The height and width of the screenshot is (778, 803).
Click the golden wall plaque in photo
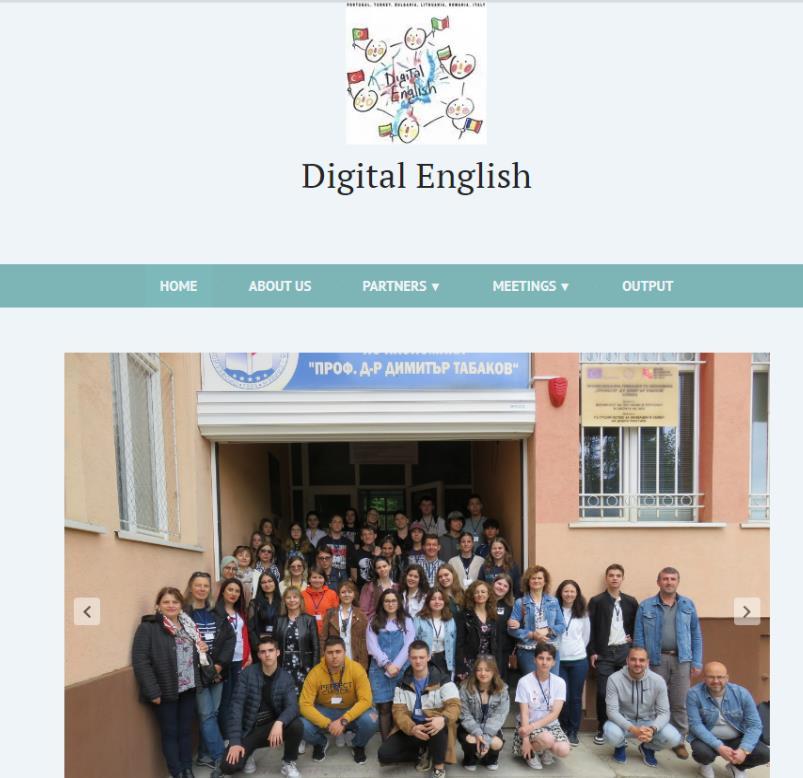pos(630,396)
